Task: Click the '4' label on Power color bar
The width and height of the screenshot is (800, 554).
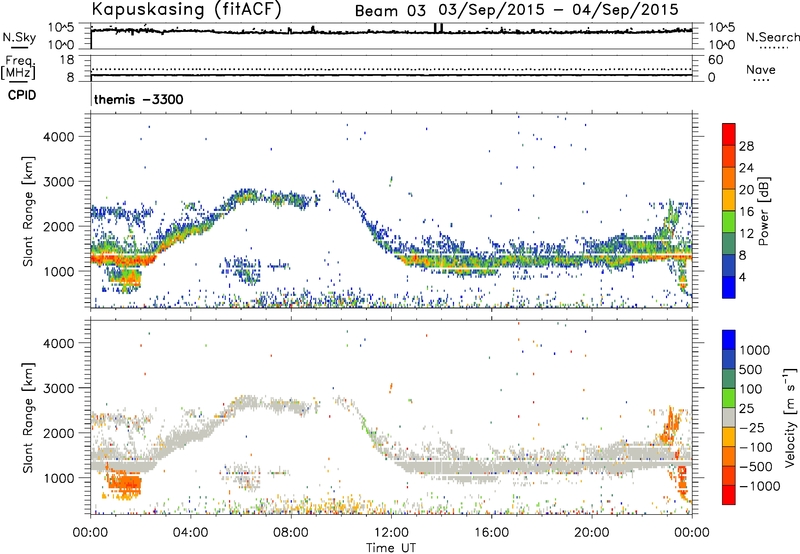Action: (x=742, y=277)
